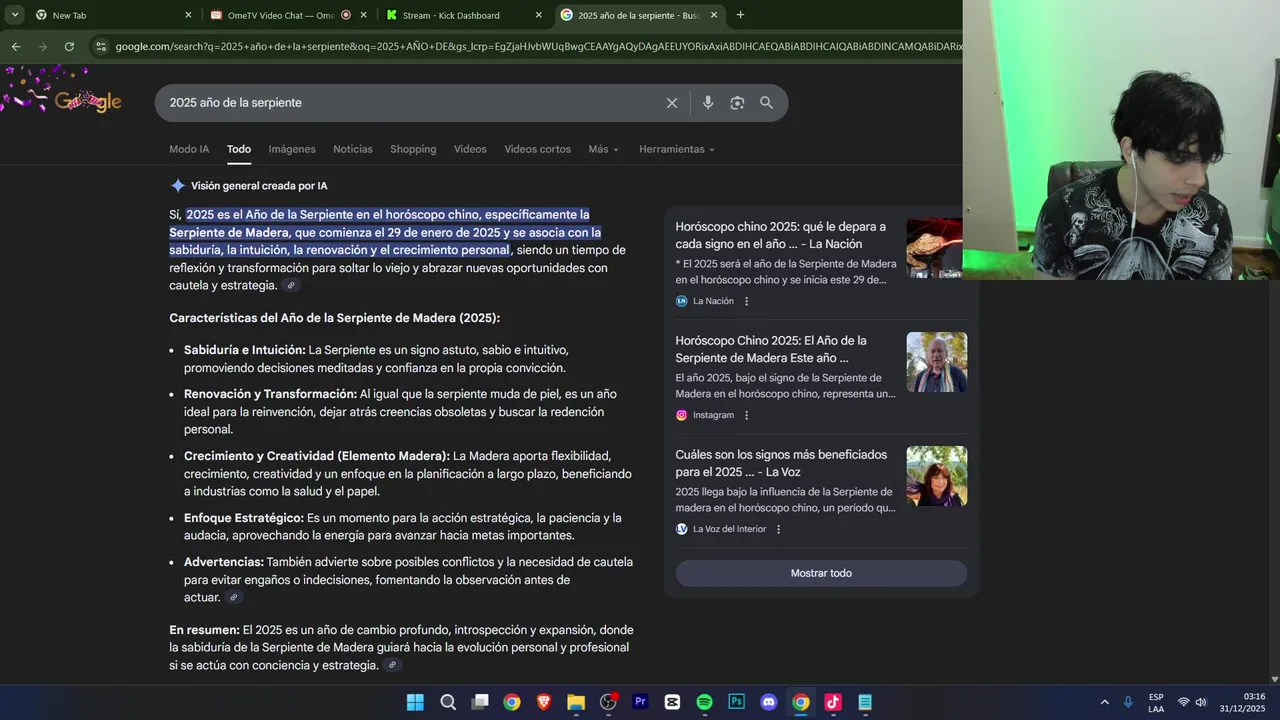
Task: Open volume control in system tray
Action: click(1201, 702)
